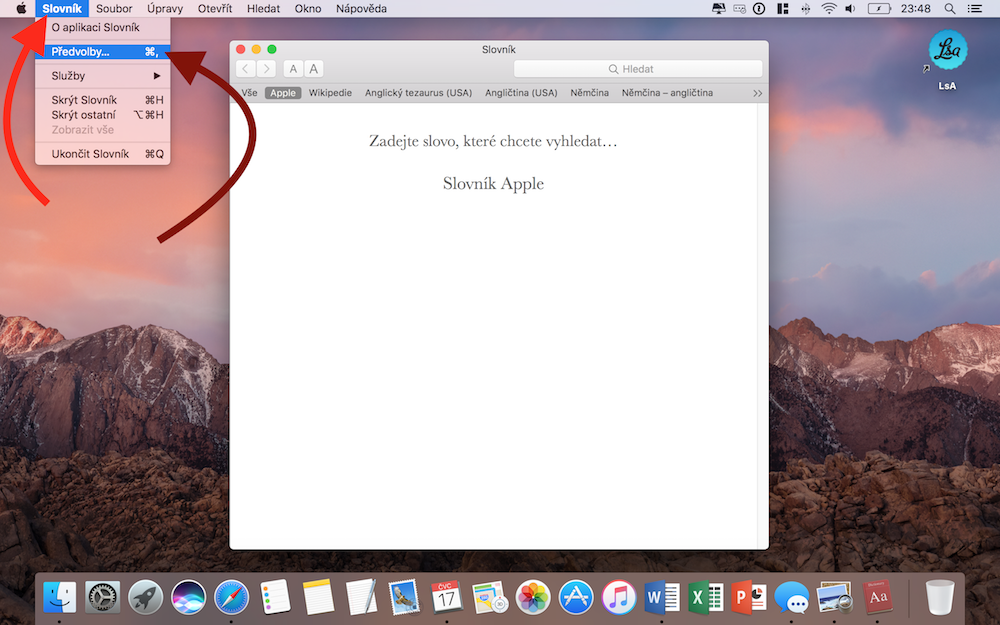1000x625 pixels.
Task: Go back in Slovník history
Action: point(246,69)
